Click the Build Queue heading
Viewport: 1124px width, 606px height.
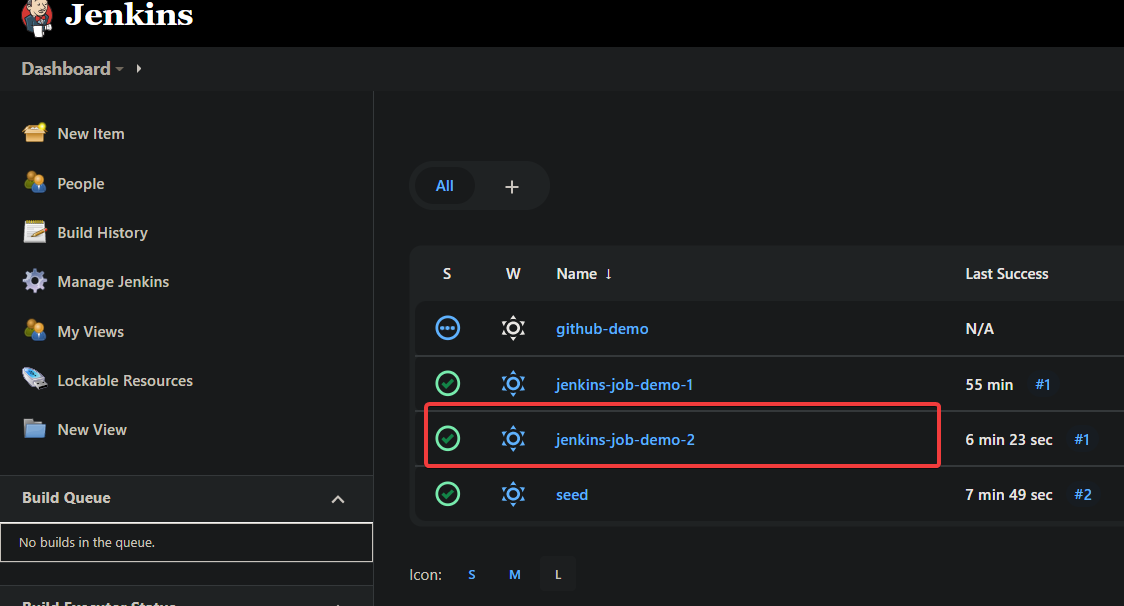pos(66,498)
